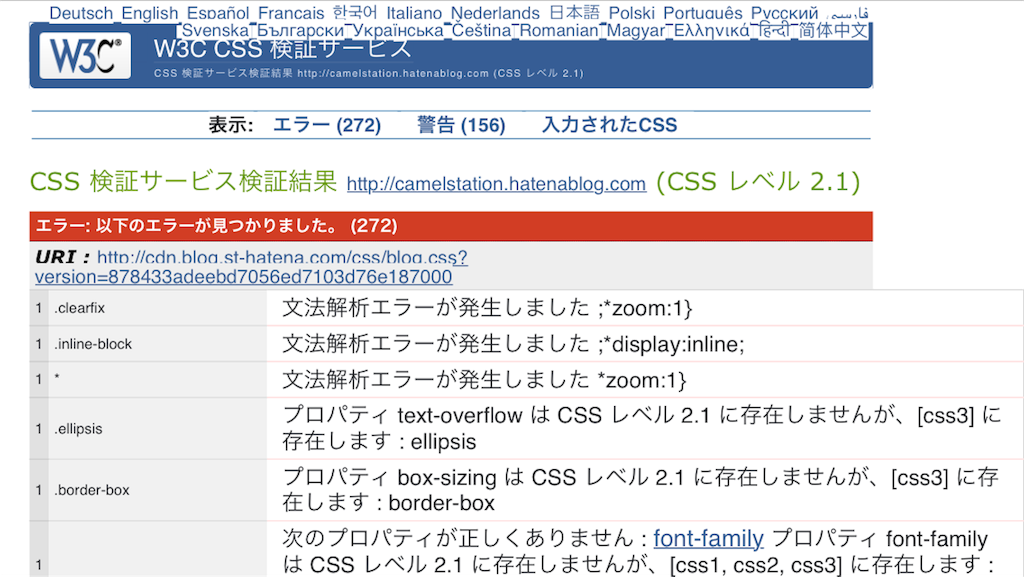
Task: Switch language to Български
Action: [300, 31]
